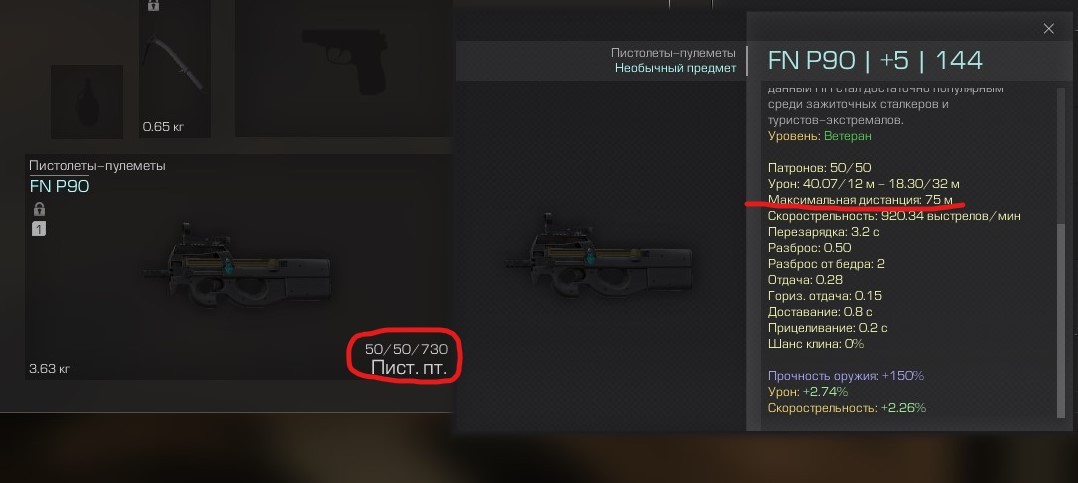Click the Максимальная дистанция: 75 м stat line
1078x483 pixels.
click(x=861, y=200)
